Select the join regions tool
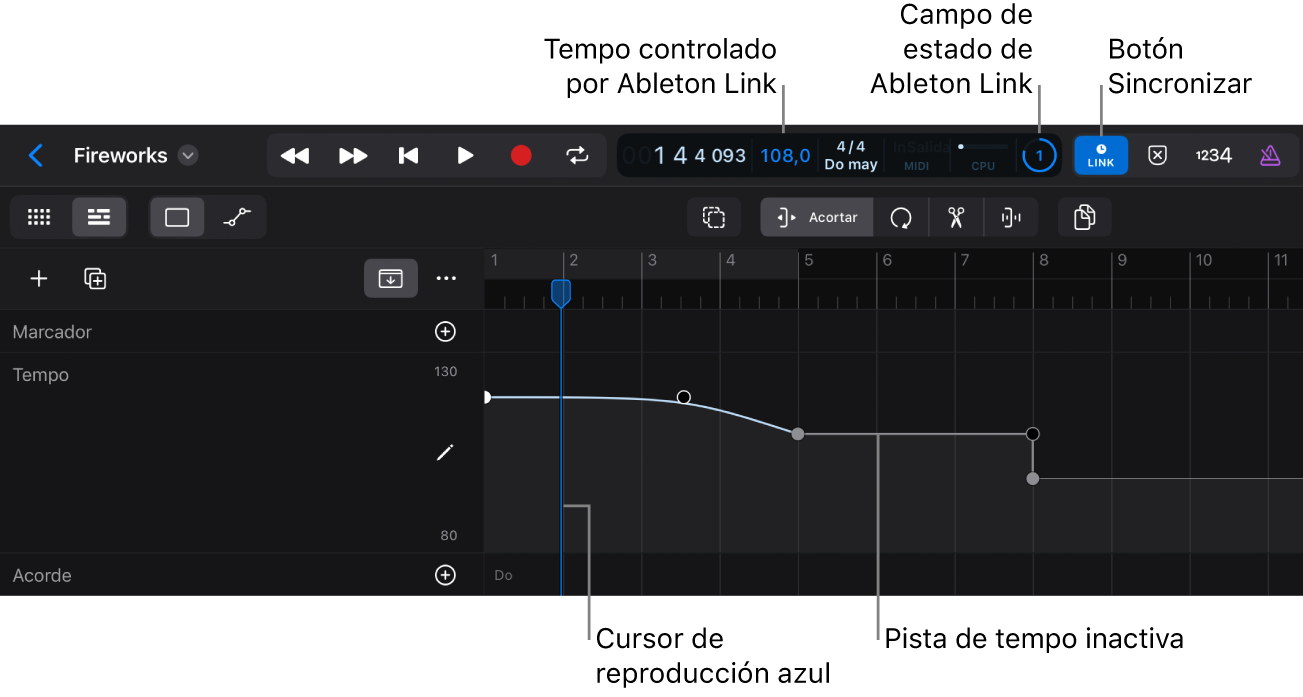The width and height of the screenshot is (1303, 697). pyautogui.click(x=1011, y=217)
